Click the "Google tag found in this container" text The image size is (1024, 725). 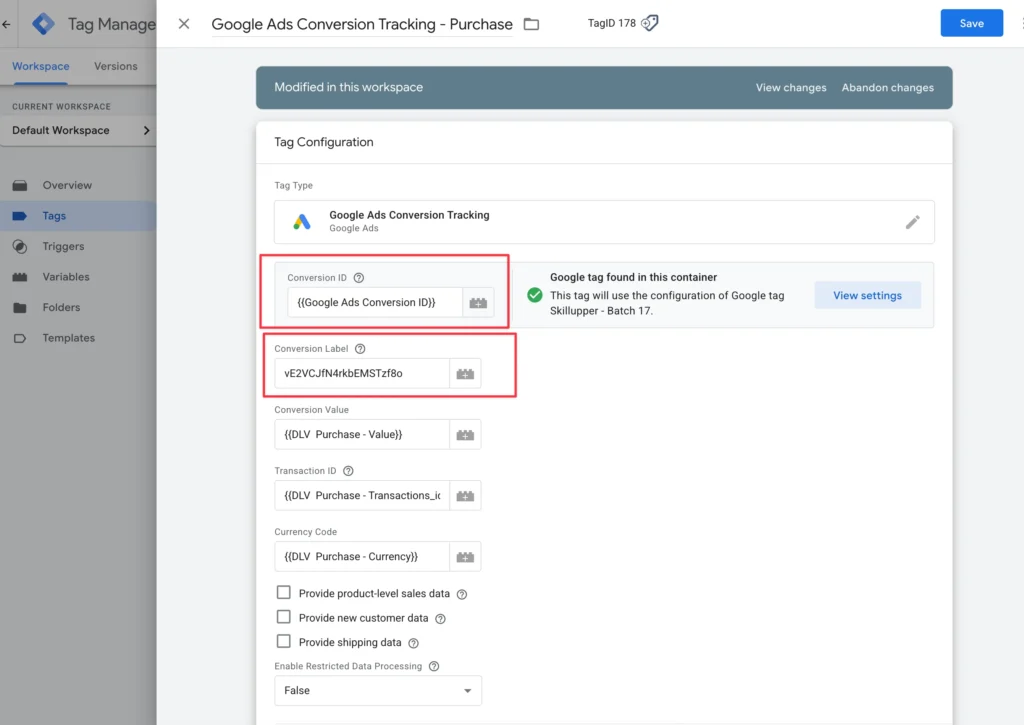point(633,278)
